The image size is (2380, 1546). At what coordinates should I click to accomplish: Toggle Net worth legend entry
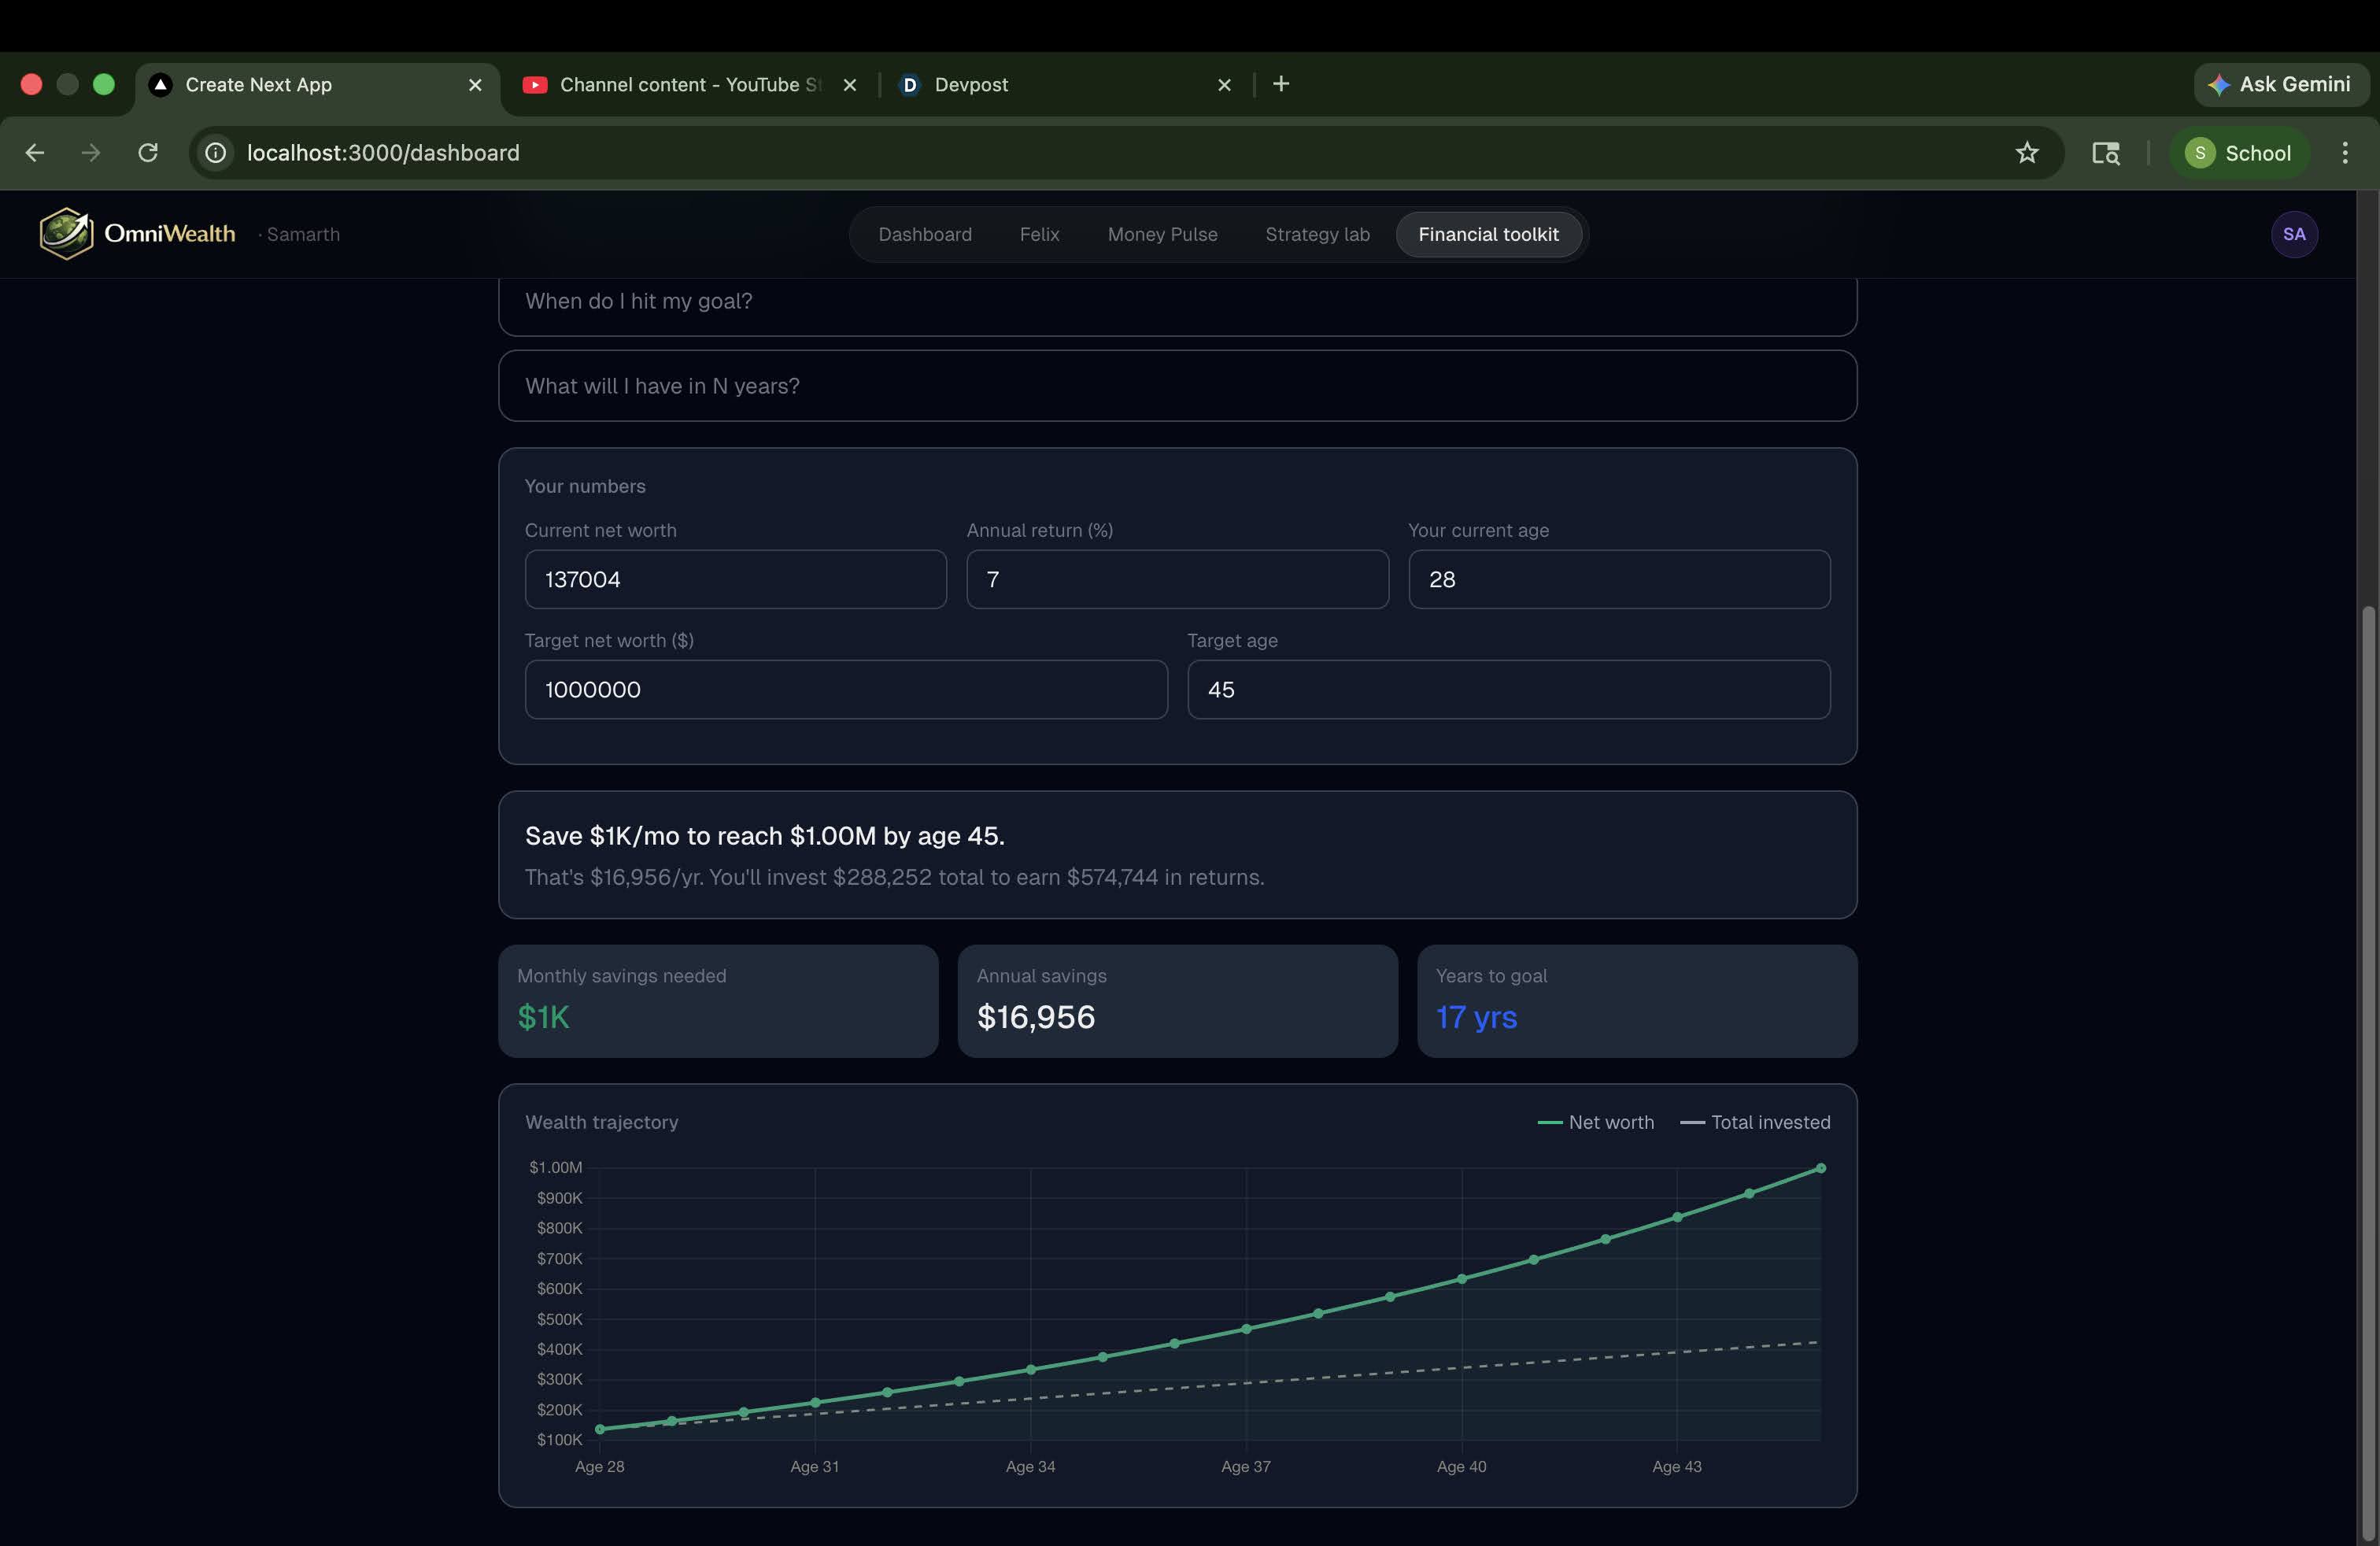pyautogui.click(x=1595, y=1122)
